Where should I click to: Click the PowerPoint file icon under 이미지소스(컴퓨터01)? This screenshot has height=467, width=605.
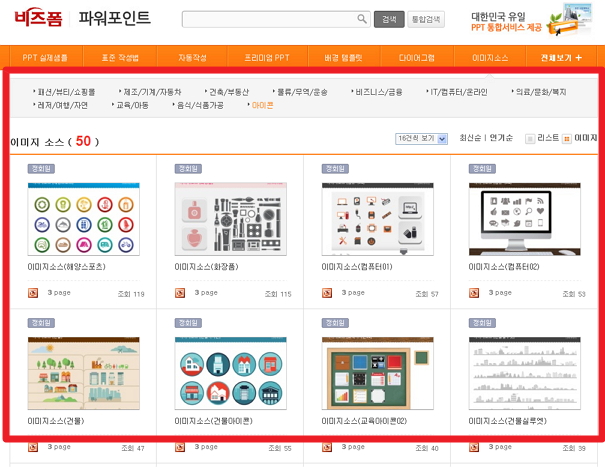coord(327,293)
